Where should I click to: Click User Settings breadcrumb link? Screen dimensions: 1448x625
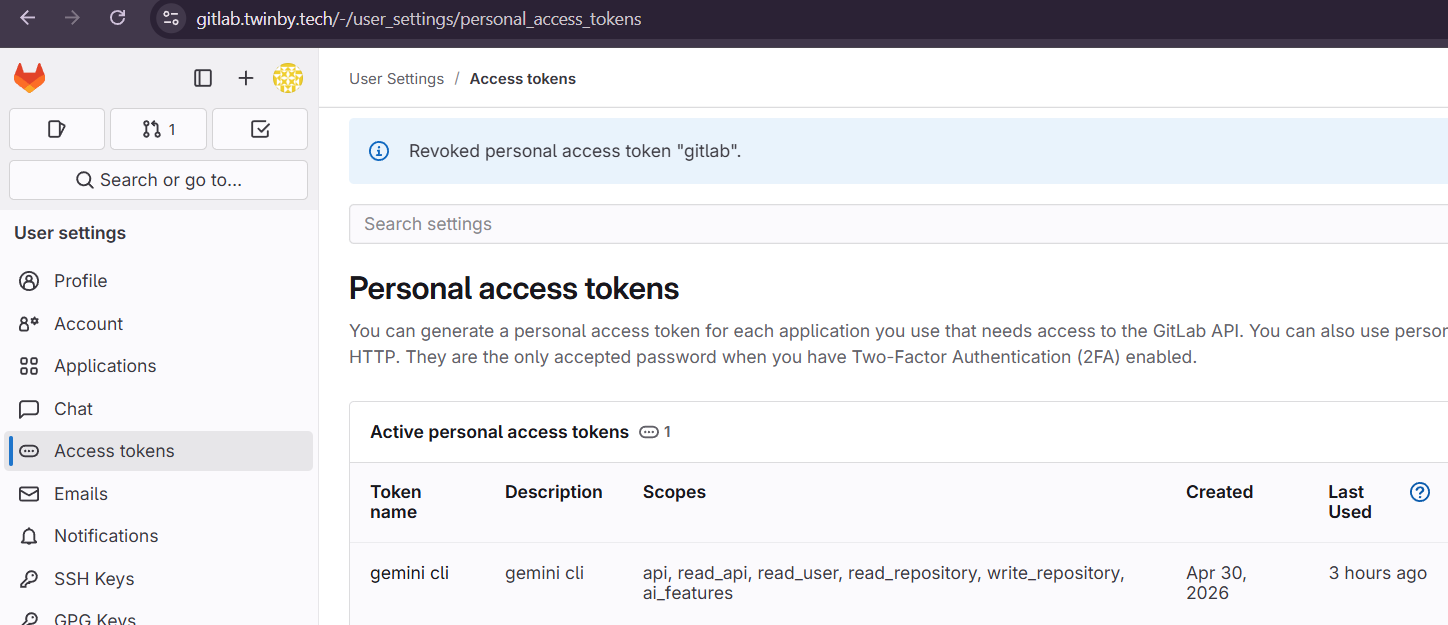[x=396, y=79]
